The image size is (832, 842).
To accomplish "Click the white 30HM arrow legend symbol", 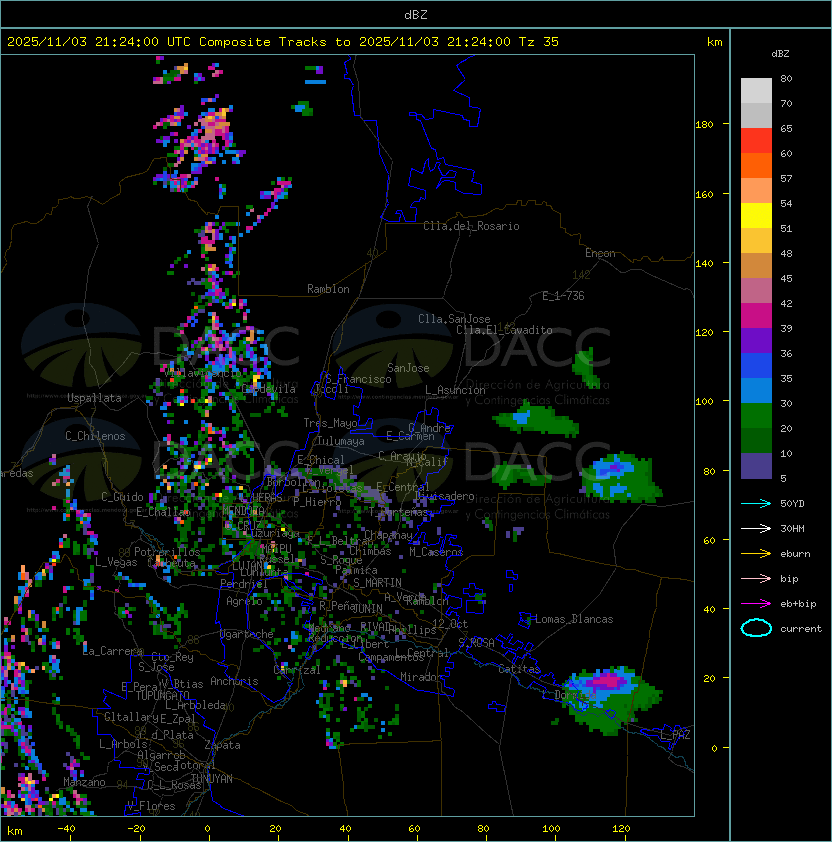I will coord(756,528).
